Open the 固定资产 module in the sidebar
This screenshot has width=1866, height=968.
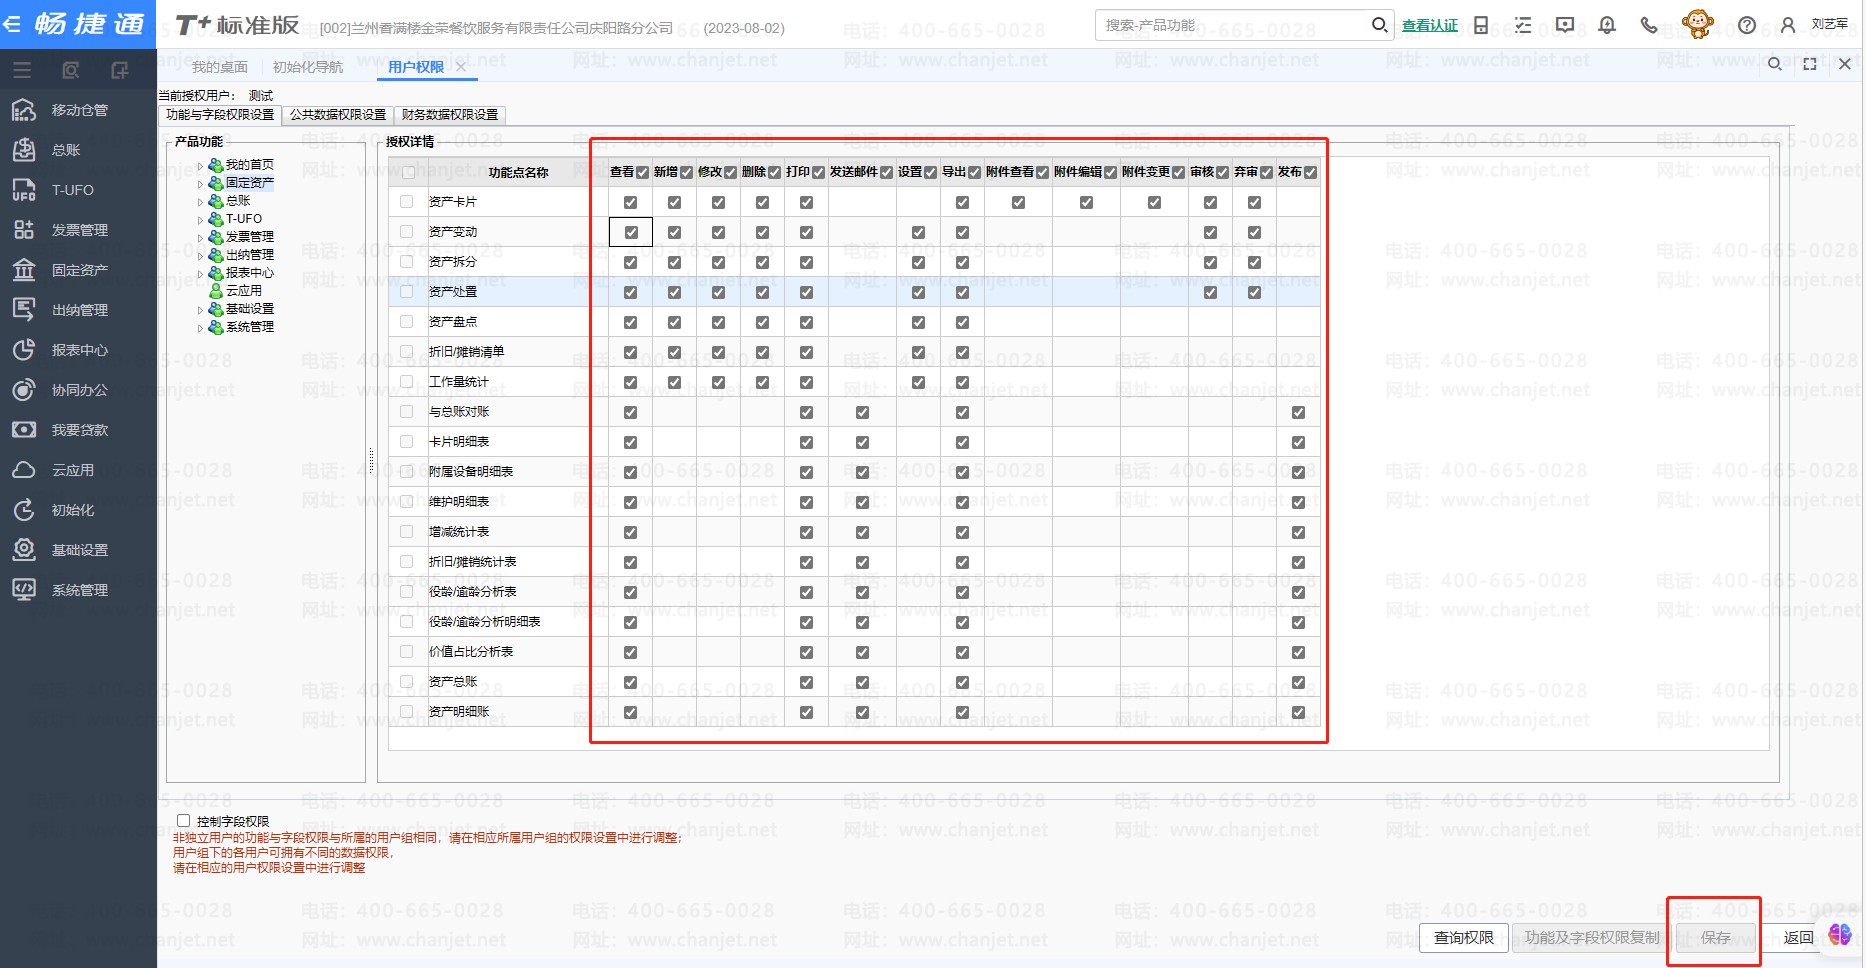78,270
